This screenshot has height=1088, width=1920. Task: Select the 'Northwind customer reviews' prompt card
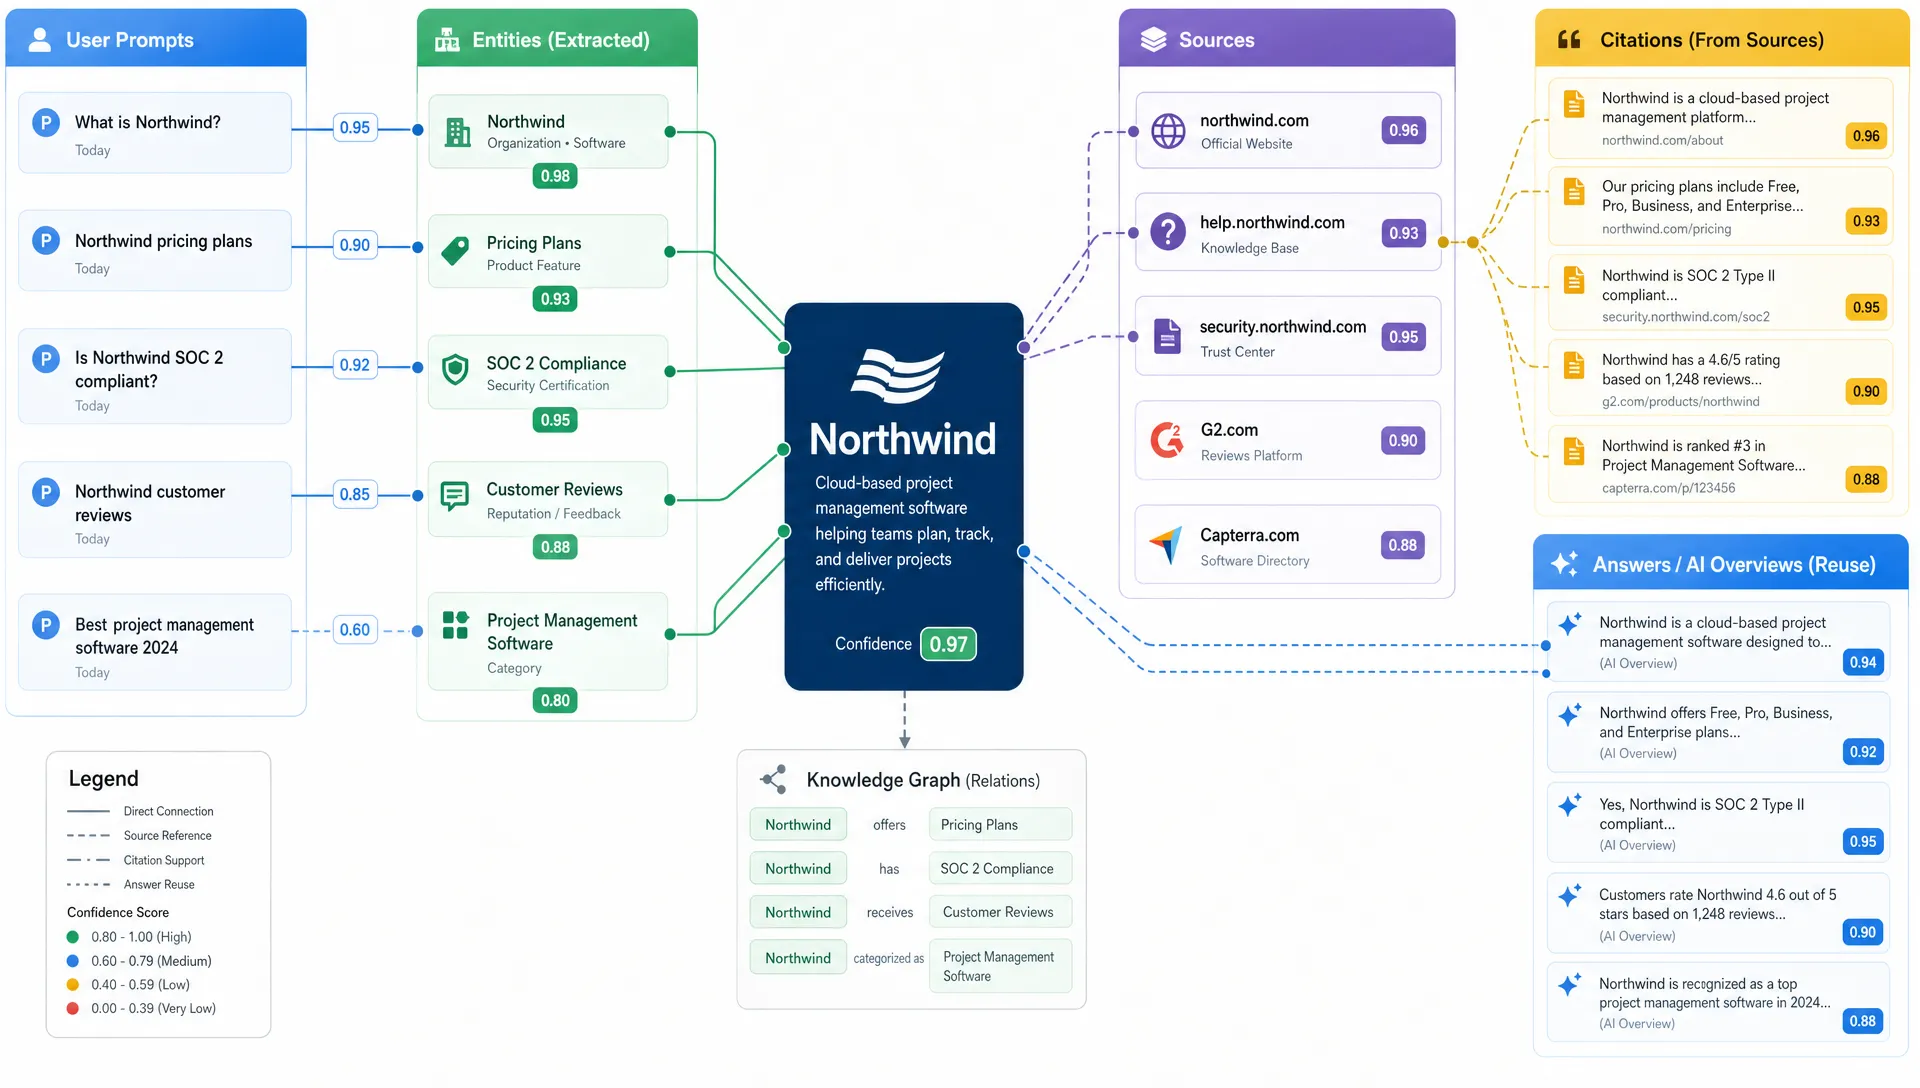(x=155, y=510)
